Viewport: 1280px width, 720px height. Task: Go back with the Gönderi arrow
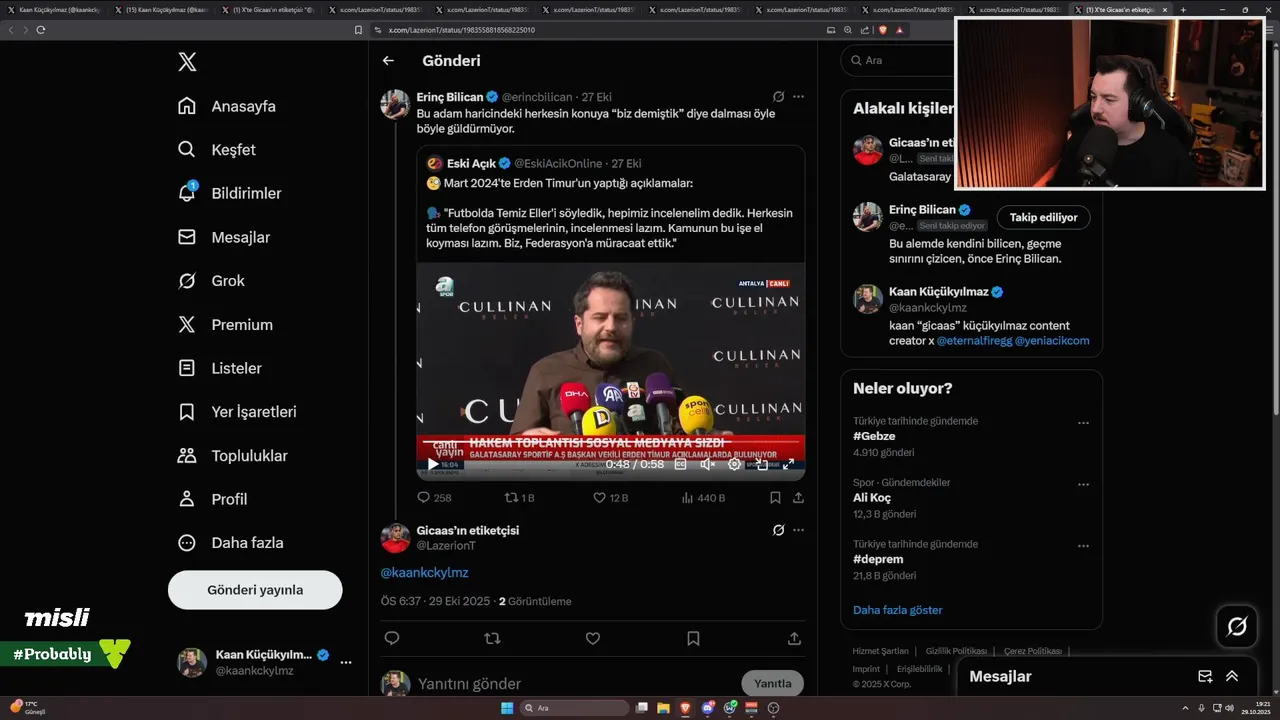pyautogui.click(x=388, y=61)
